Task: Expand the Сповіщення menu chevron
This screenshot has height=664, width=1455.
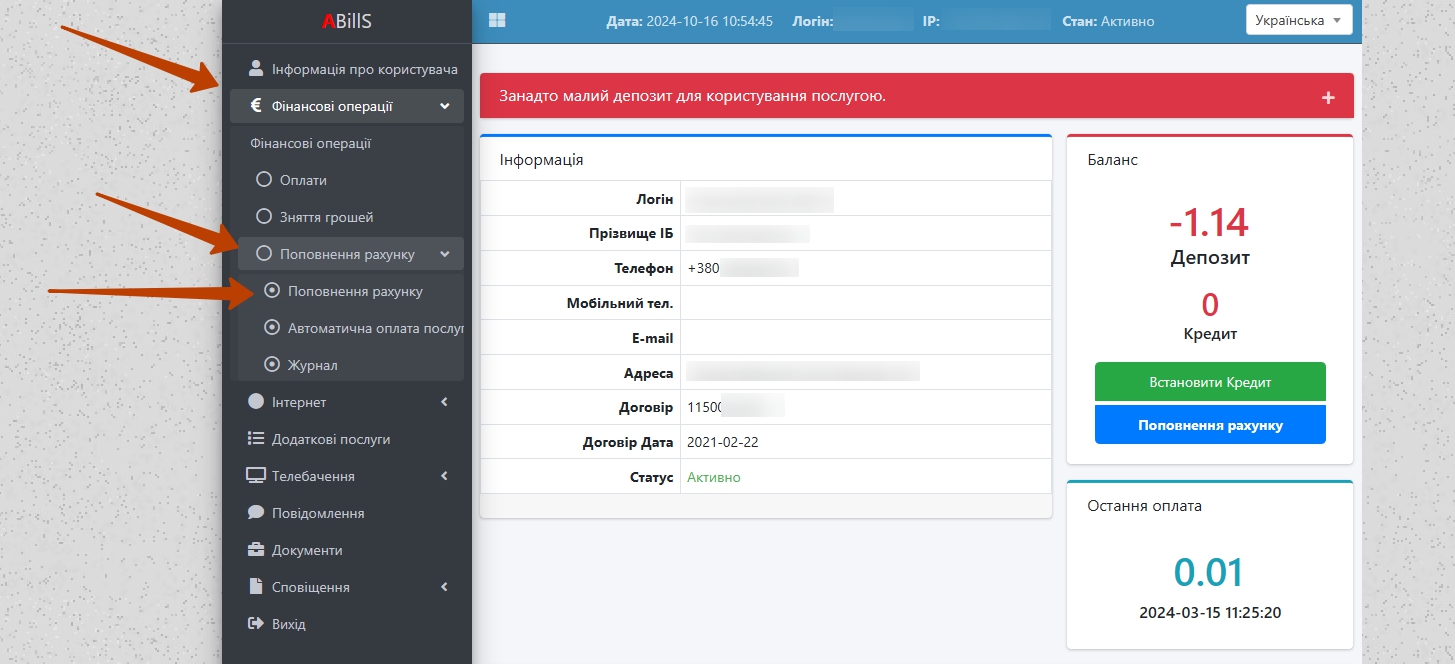Action: pos(444,587)
